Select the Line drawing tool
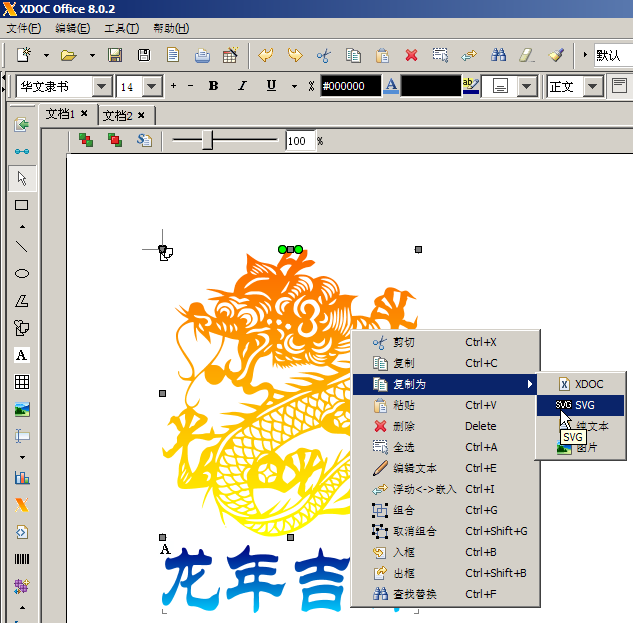633x623 pixels. pyautogui.click(x=22, y=247)
